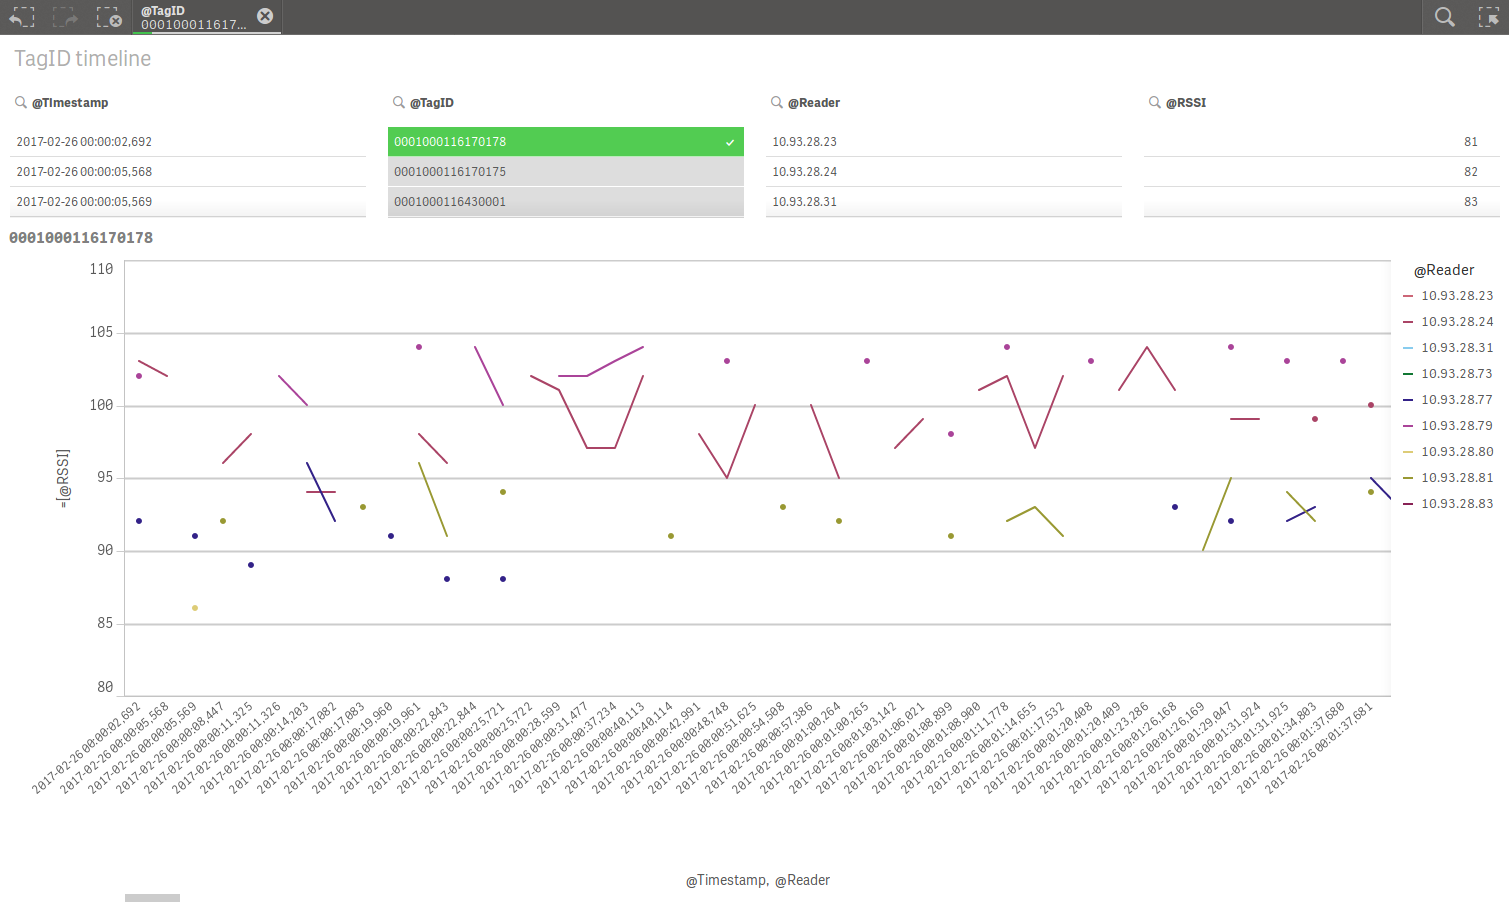The image size is (1509, 911).
Task: Click legend entry 10.93.28.31
Action: 1448,348
